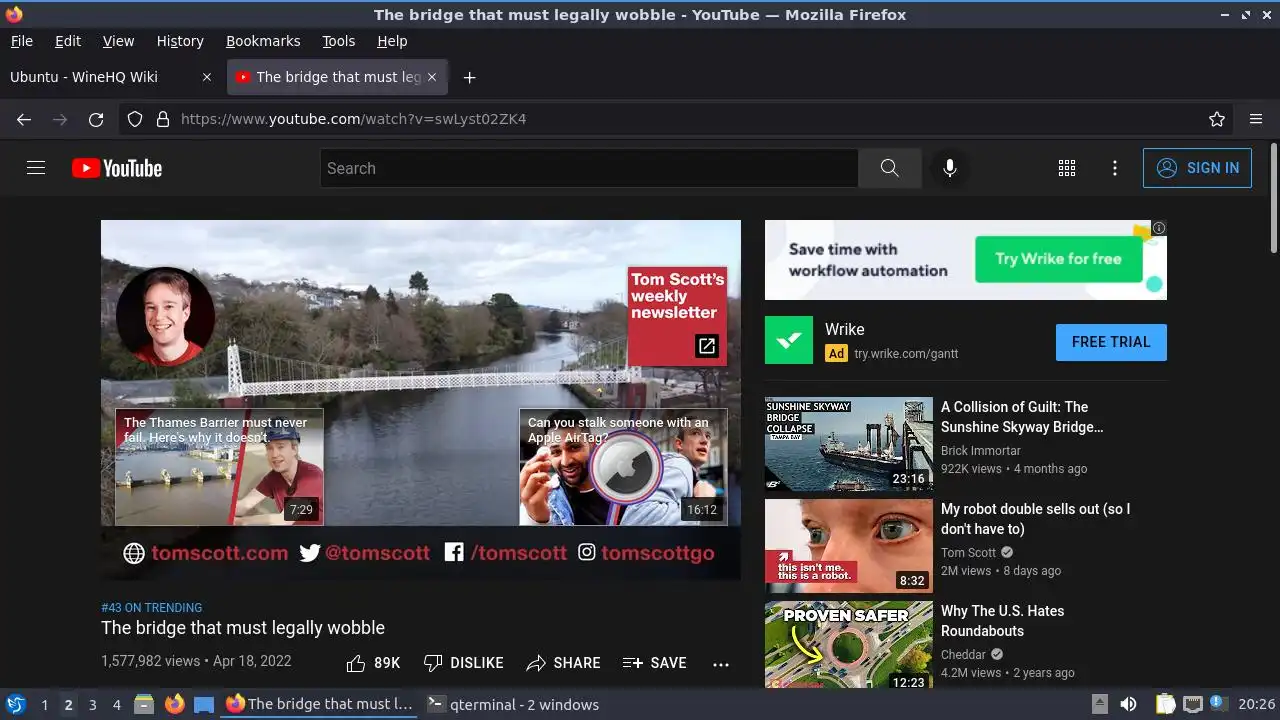Click the Wrike banner ad image

coord(965,260)
